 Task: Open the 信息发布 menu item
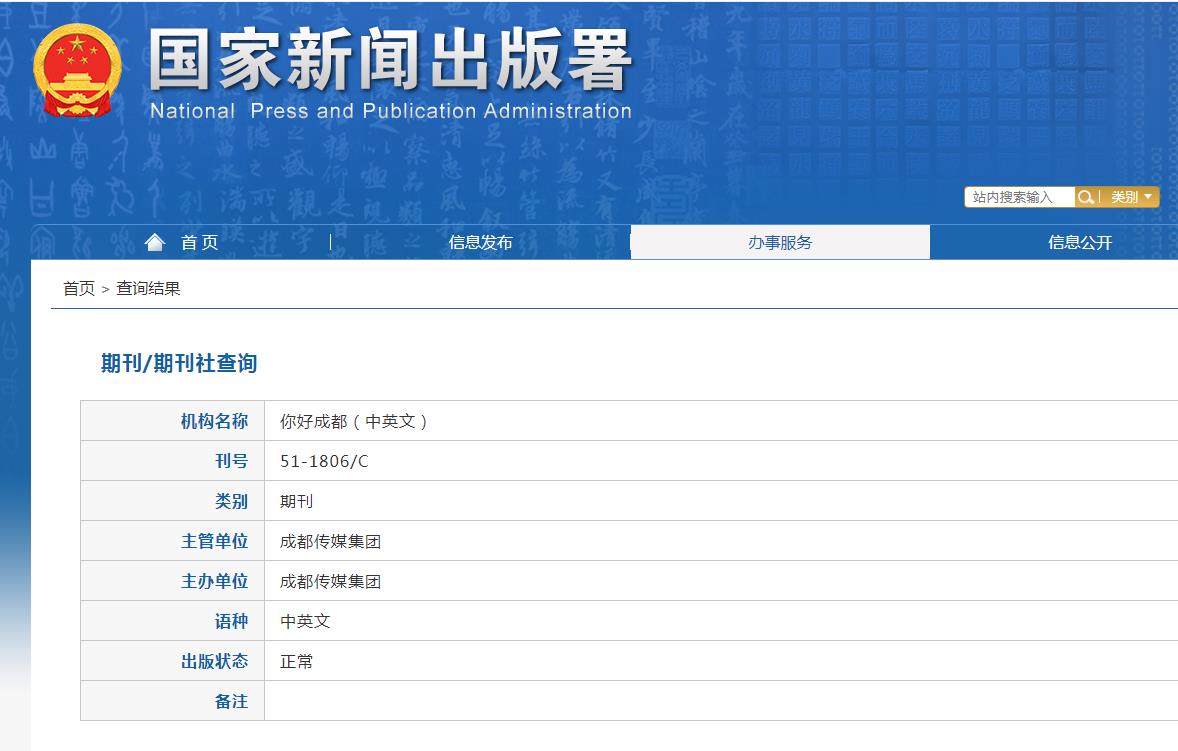point(479,241)
